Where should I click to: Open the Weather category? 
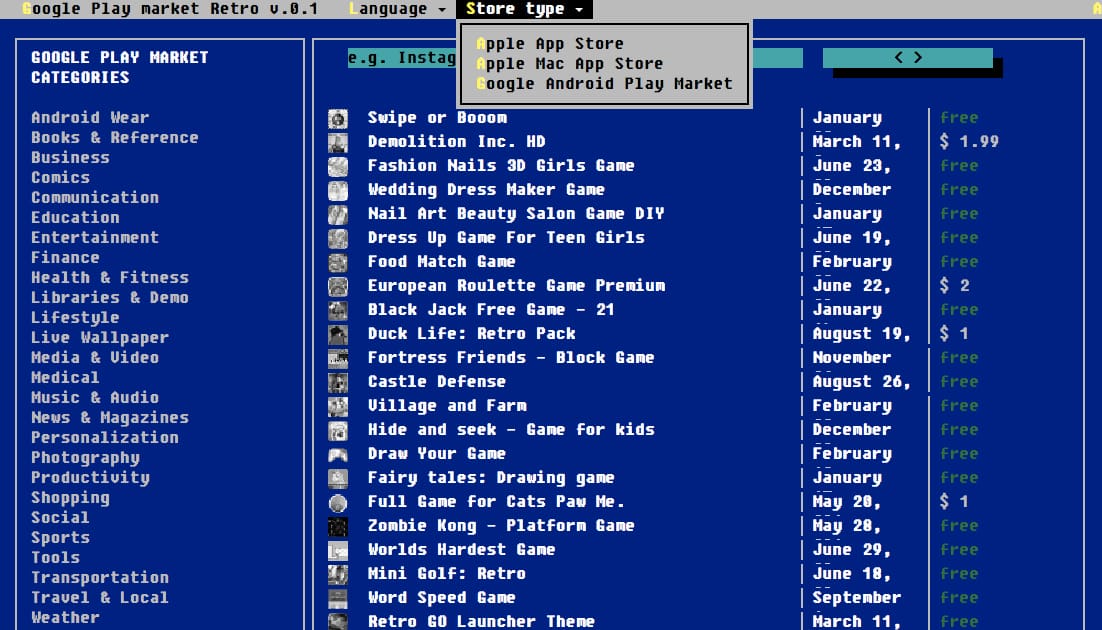(65, 618)
